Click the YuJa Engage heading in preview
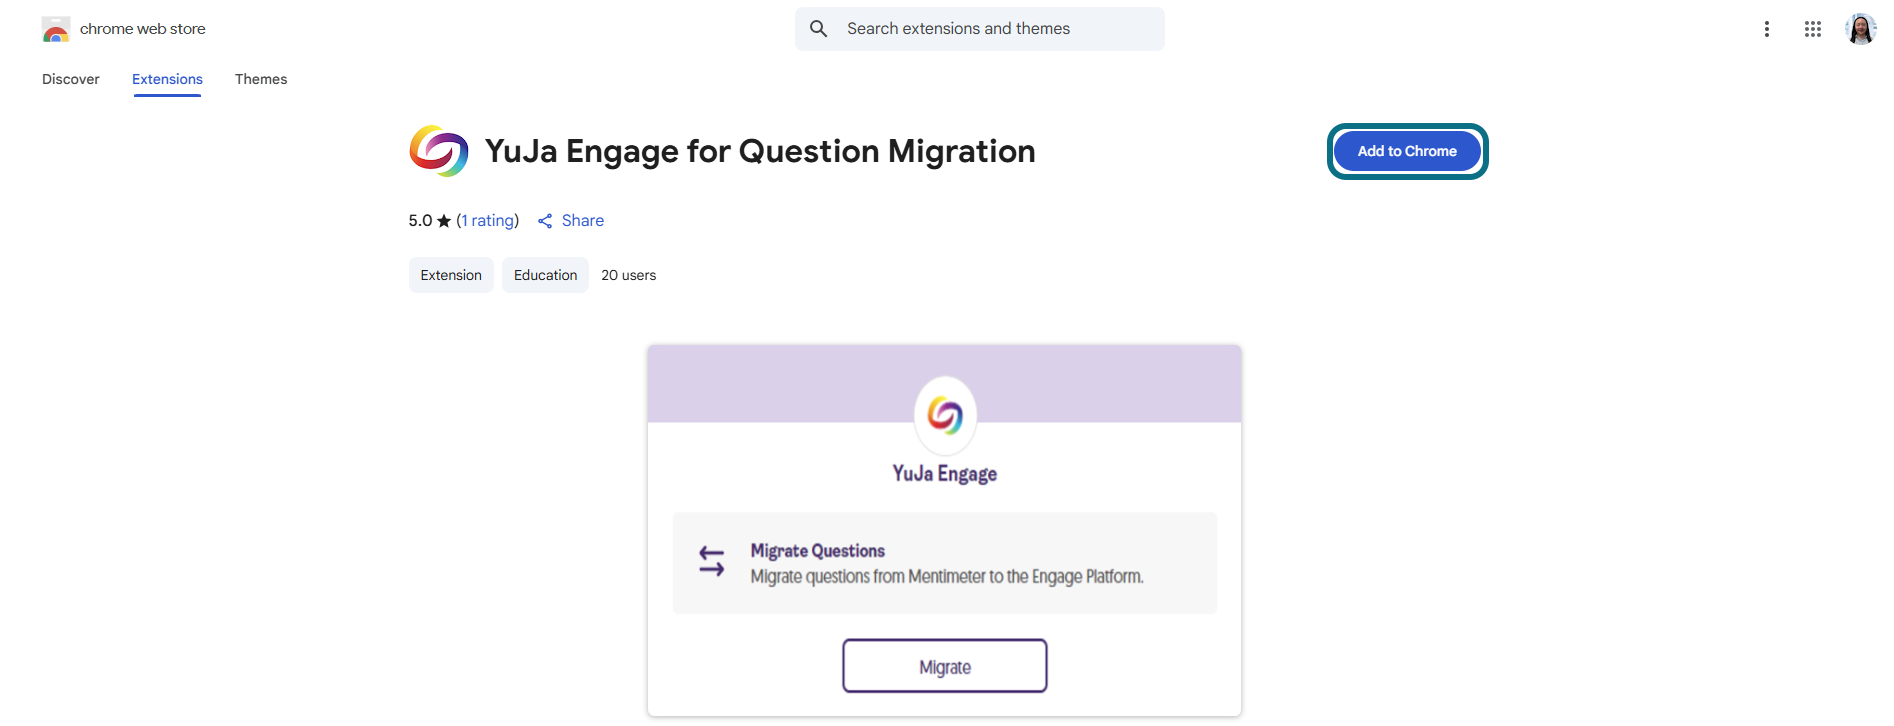Viewport: 1894px width, 726px height. coord(945,473)
